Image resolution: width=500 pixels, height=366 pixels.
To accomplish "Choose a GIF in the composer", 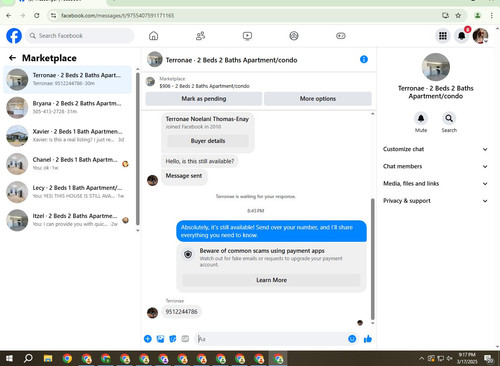I will coord(185,339).
